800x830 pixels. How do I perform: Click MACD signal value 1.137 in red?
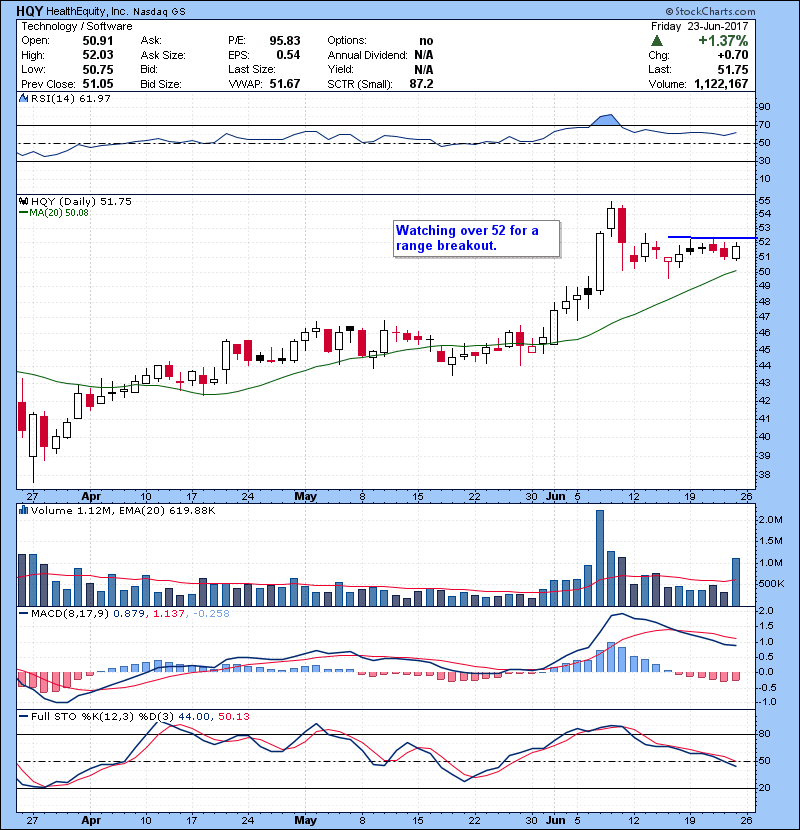click(x=169, y=614)
